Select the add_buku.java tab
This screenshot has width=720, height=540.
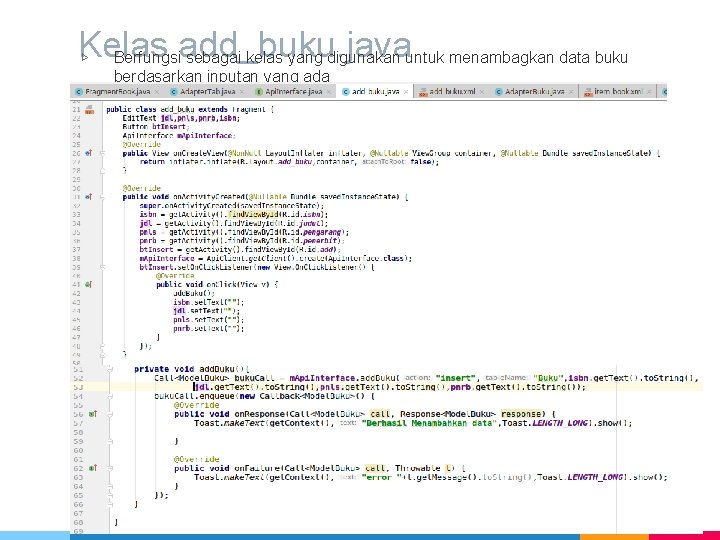(x=375, y=92)
